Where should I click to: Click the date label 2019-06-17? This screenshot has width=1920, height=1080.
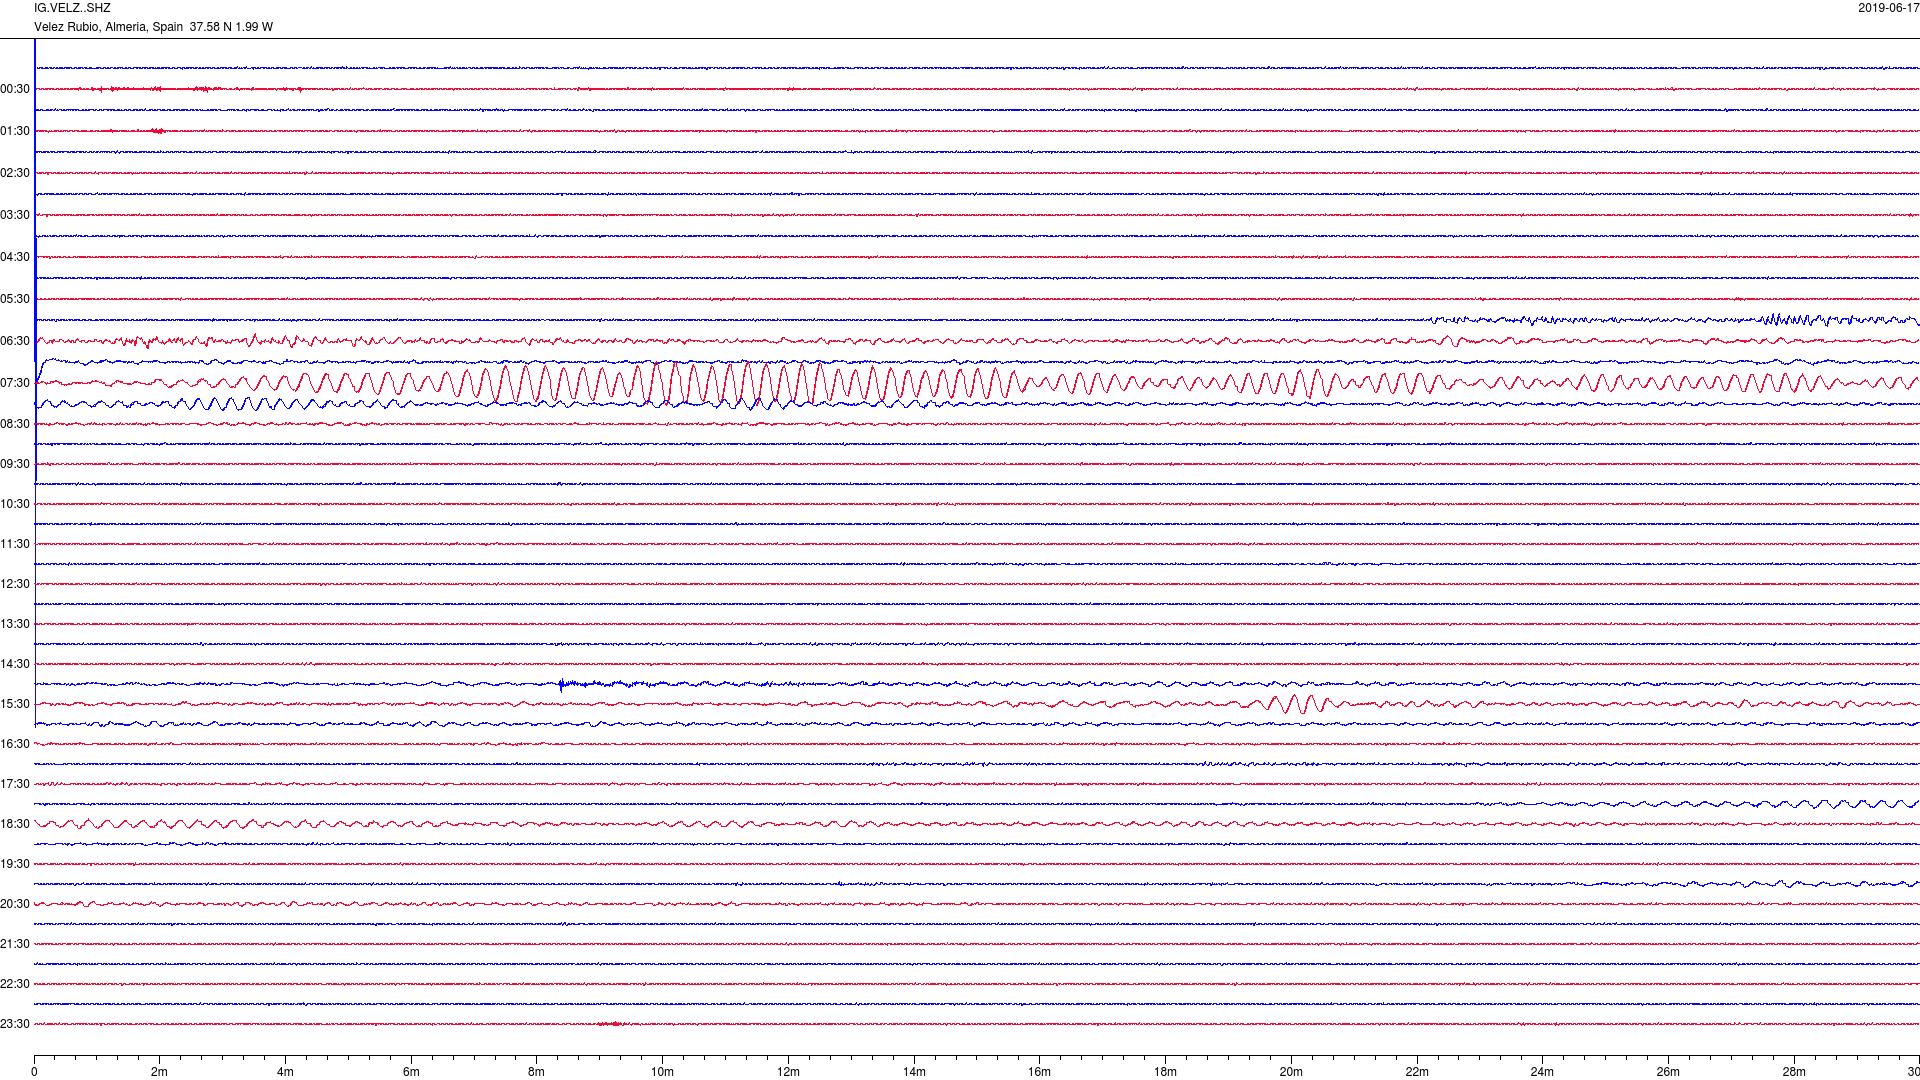1888,8
